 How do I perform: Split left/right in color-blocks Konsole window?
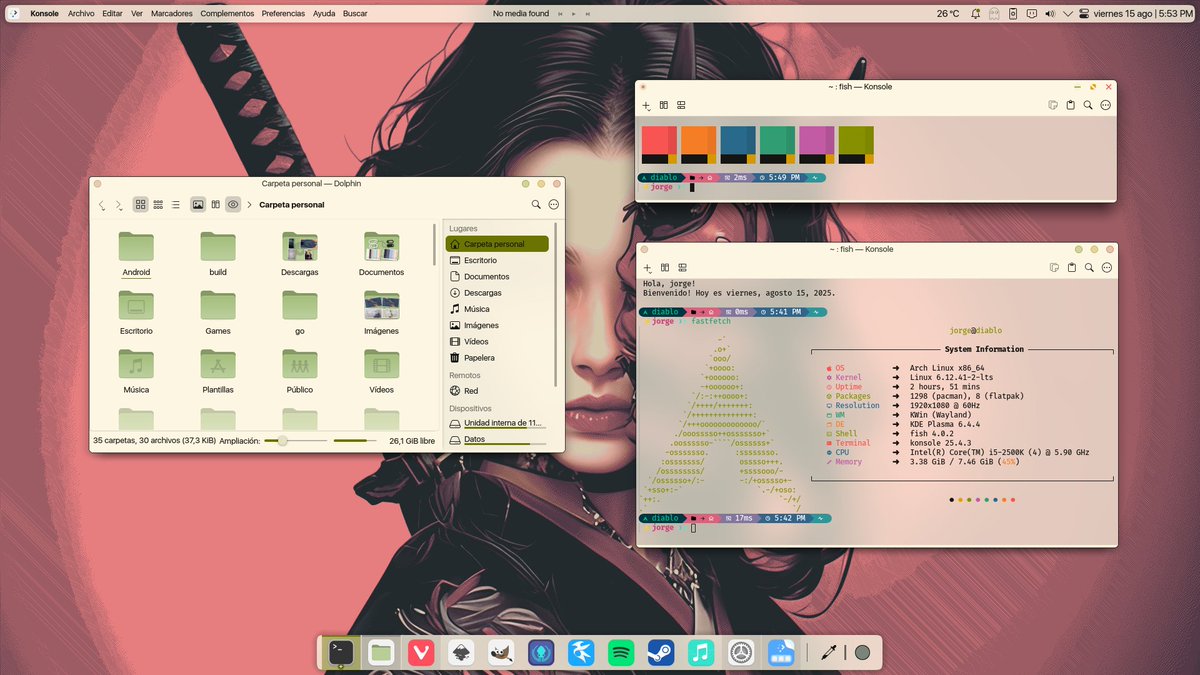(x=664, y=105)
